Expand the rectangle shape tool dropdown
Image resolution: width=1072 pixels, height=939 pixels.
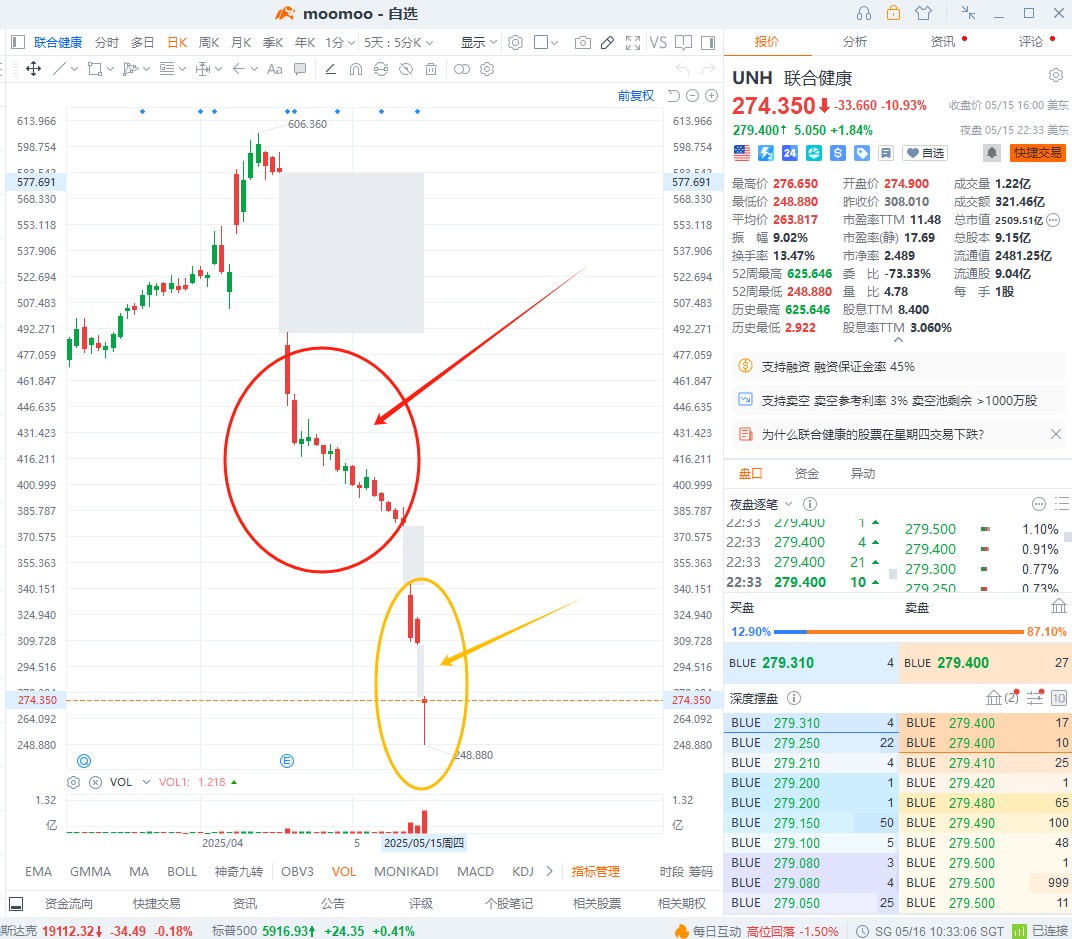(110, 69)
